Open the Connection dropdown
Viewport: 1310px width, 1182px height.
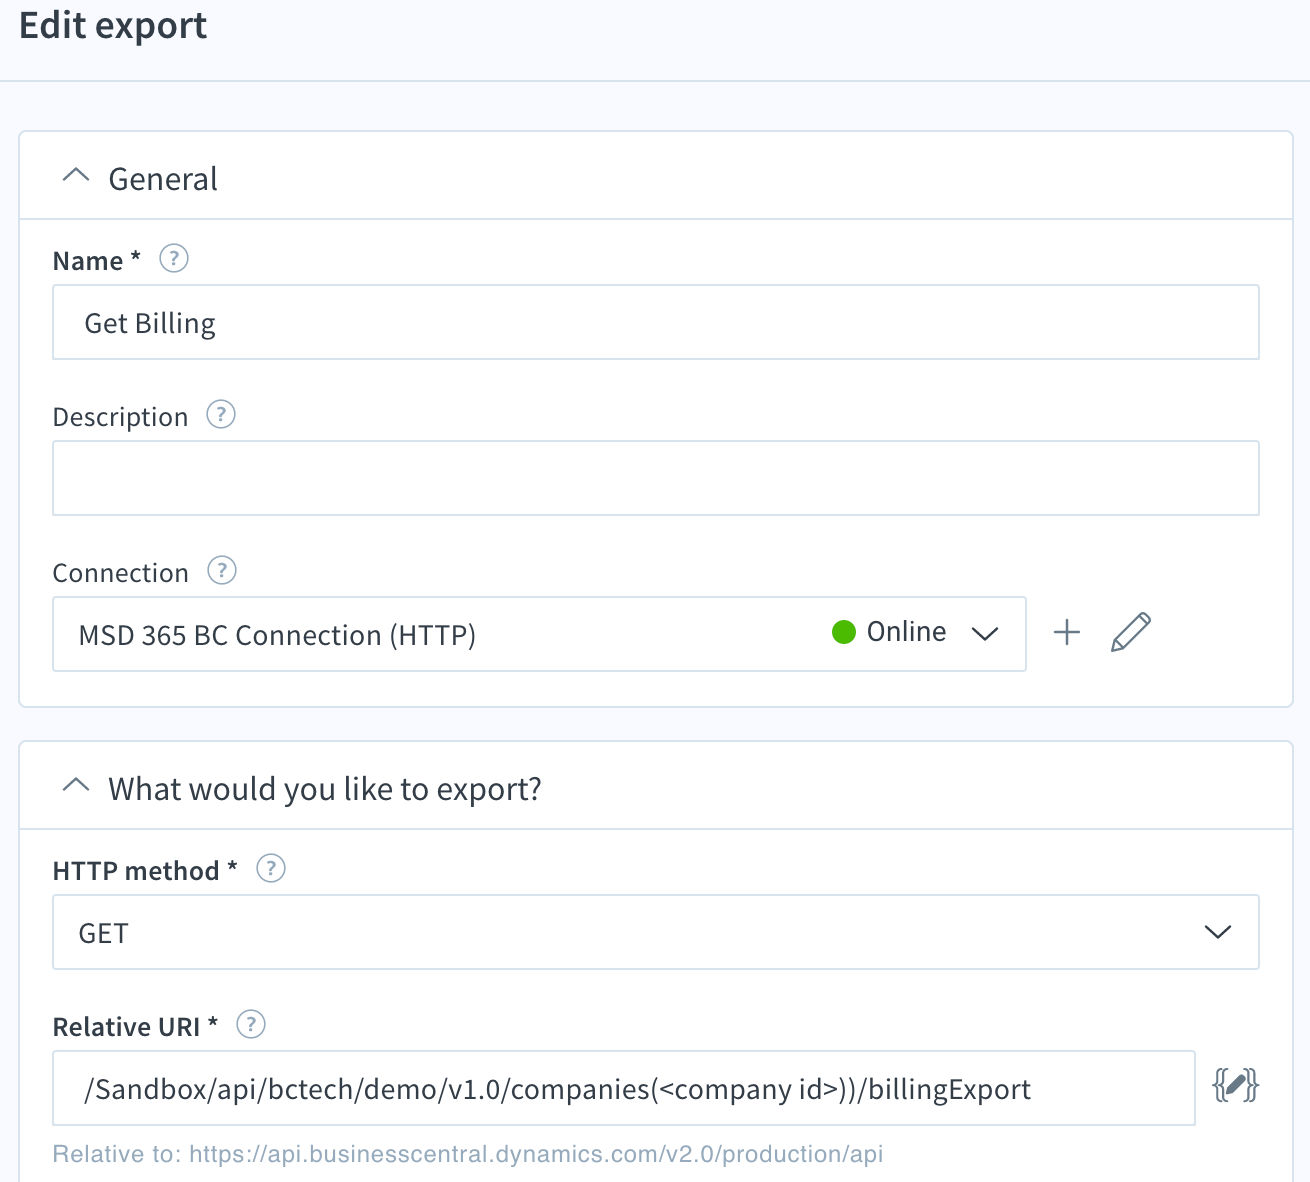coord(539,634)
